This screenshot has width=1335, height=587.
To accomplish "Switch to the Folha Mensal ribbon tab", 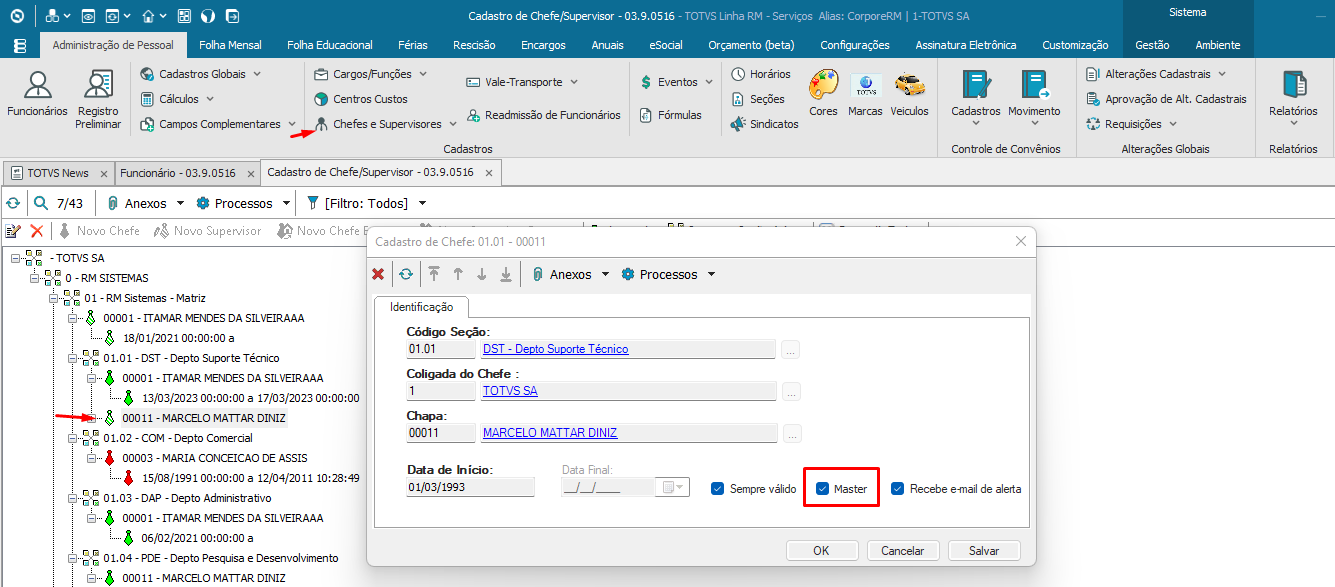I will pyautogui.click(x=230, y=45).
